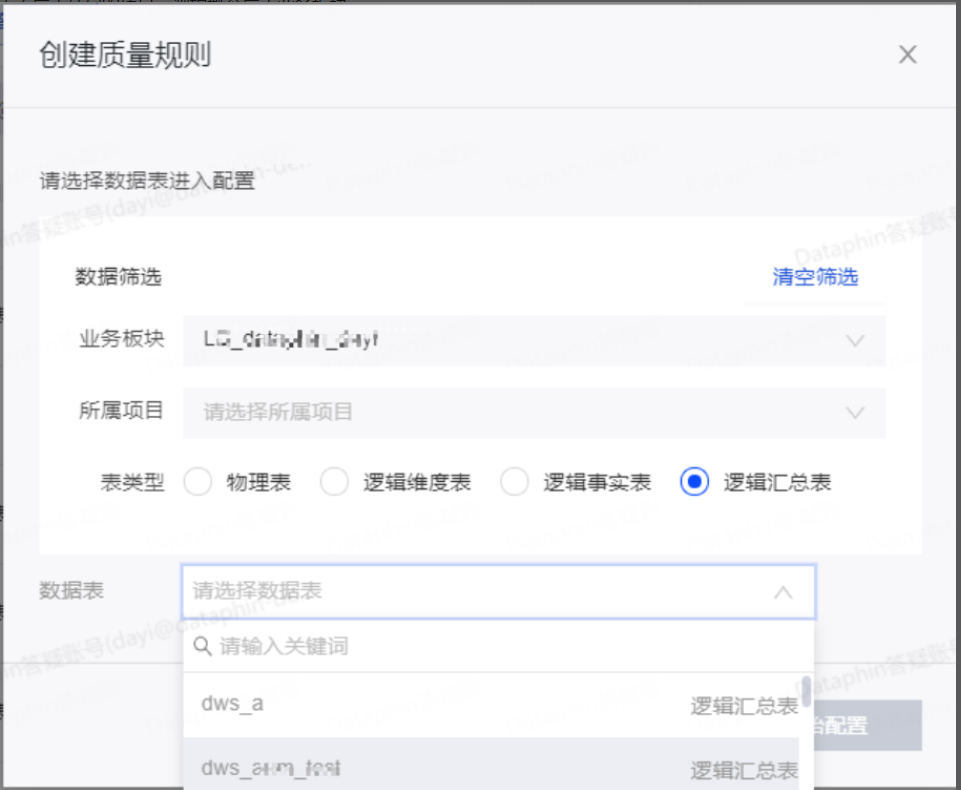Image resolution: width=961 pixels, height=790 pixels.
Task: Select the 物理表 radio button
Action: (x=198, y=483)
